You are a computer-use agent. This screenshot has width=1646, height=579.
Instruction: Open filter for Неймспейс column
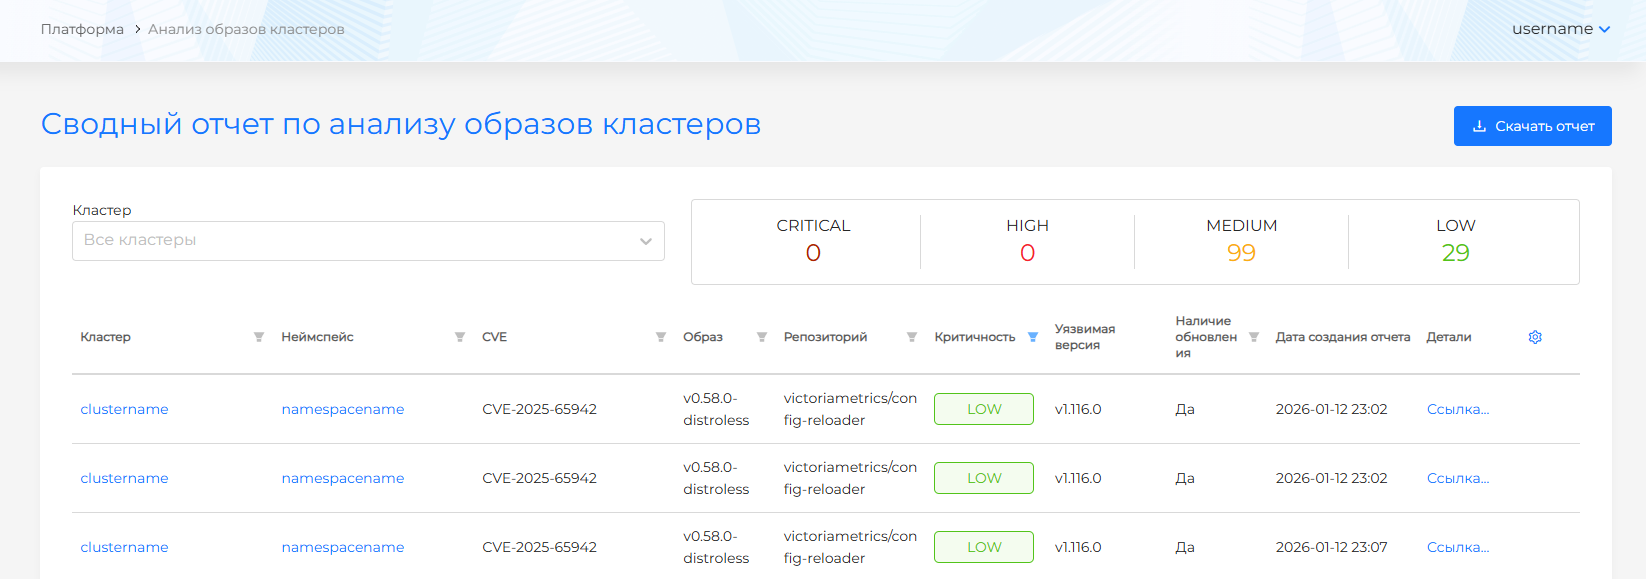460,337
